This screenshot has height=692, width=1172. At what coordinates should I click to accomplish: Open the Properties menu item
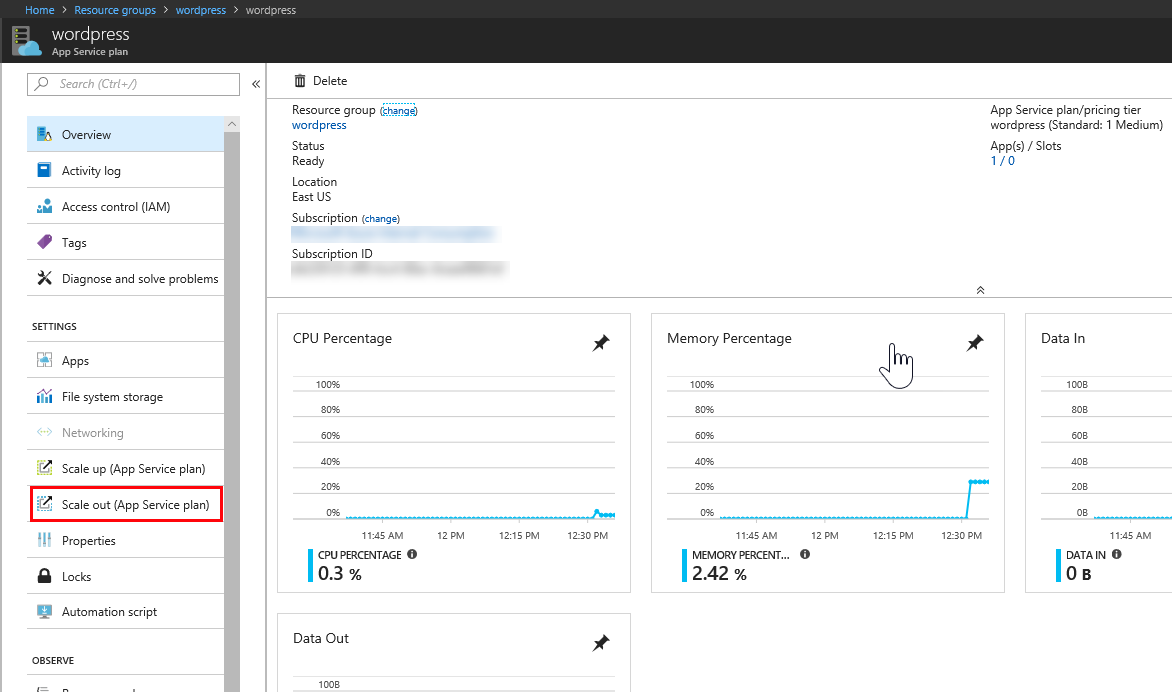(126, 540)
